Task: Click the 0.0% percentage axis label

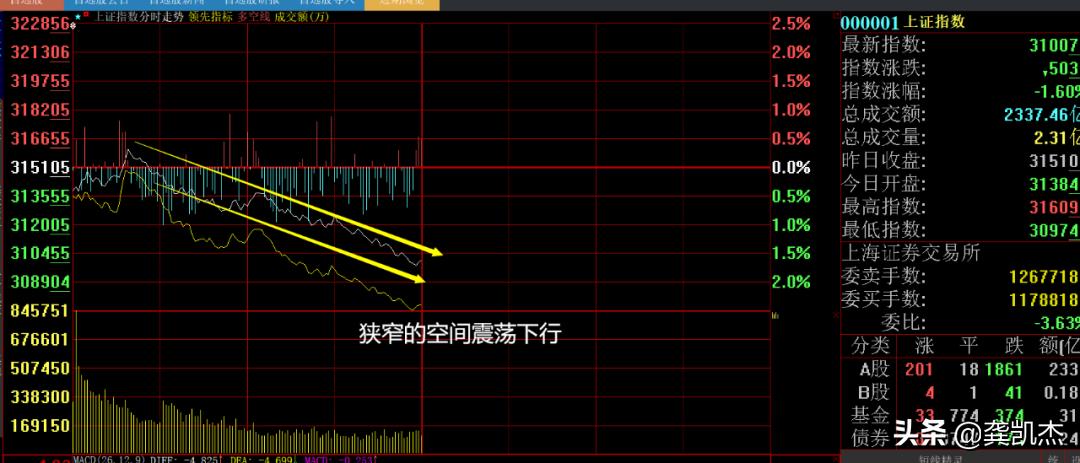Action: tap(791, 167)
